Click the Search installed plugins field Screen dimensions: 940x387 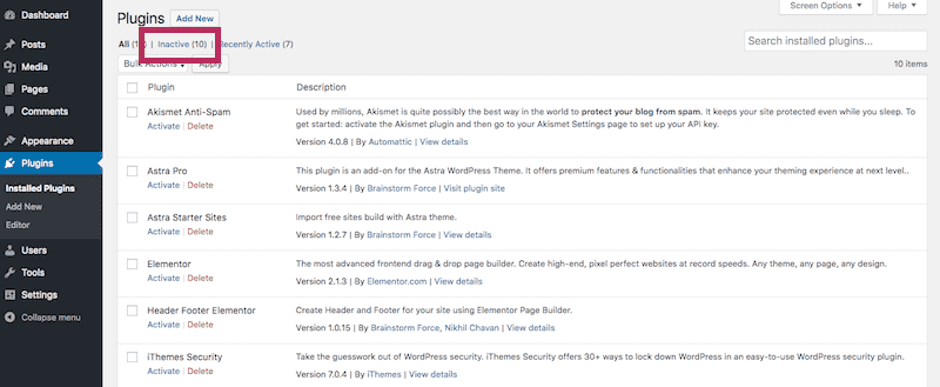(835, 41)
